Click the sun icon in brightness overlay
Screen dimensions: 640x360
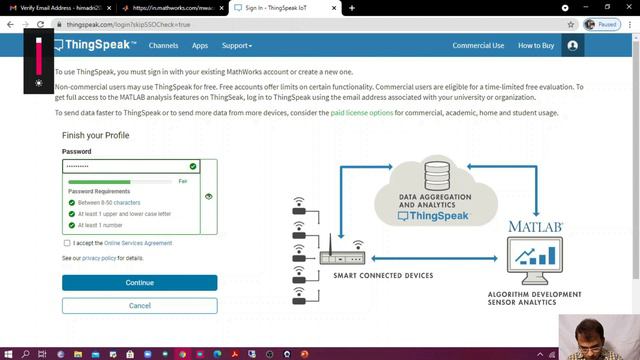pos(39,83)
